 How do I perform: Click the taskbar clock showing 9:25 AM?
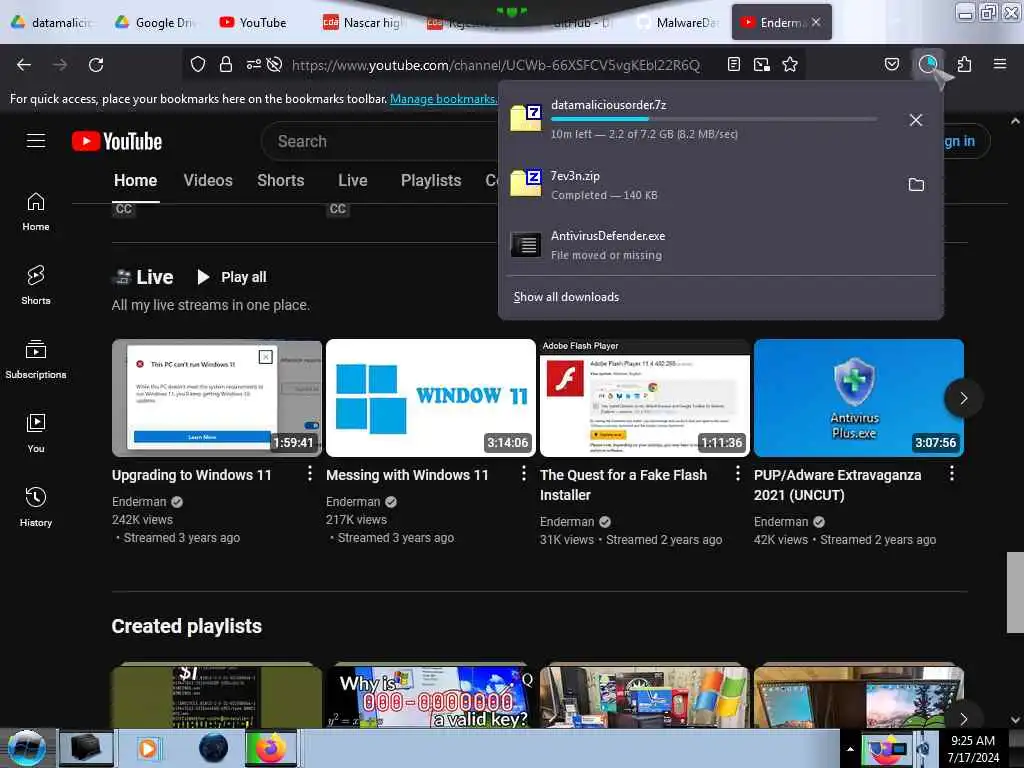coord(973,749)
